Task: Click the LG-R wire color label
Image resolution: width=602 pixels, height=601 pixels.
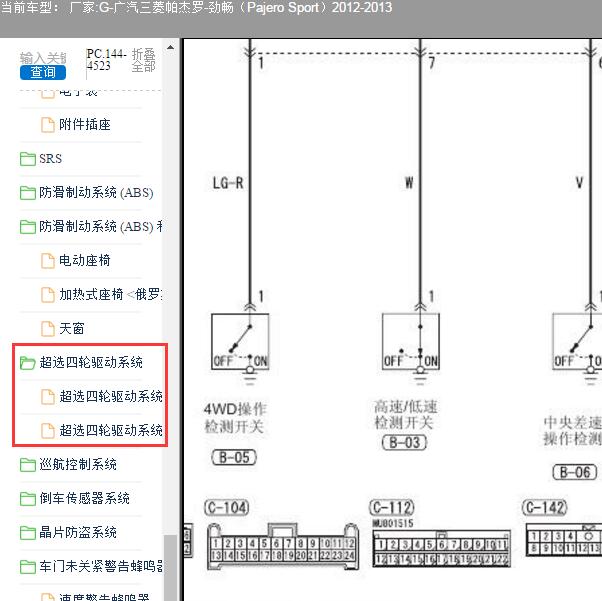Action: pyautogui.click(x=228, y=183)
